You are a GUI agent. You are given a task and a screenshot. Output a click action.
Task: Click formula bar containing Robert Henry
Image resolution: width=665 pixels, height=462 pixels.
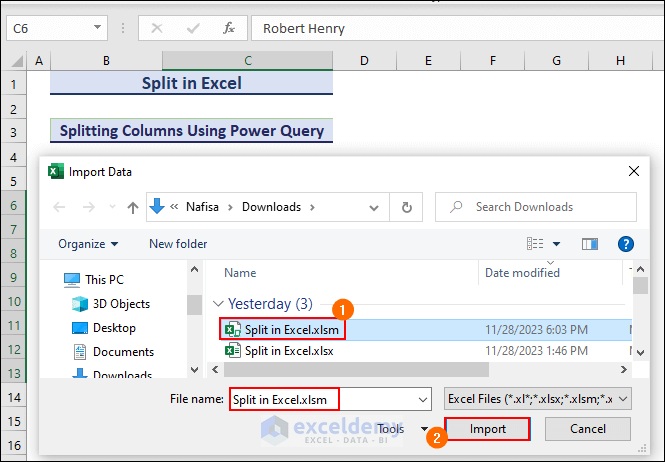point(458,28)
